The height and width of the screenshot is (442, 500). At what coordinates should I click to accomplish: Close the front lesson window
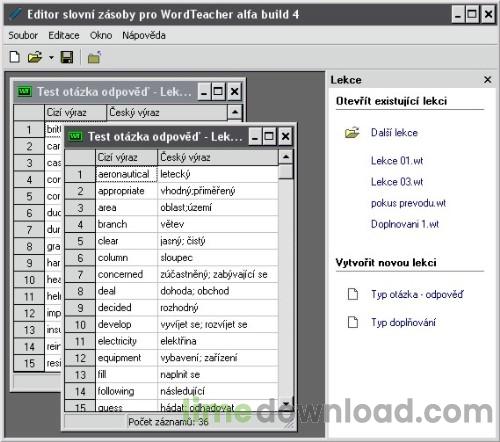[285, 137]
